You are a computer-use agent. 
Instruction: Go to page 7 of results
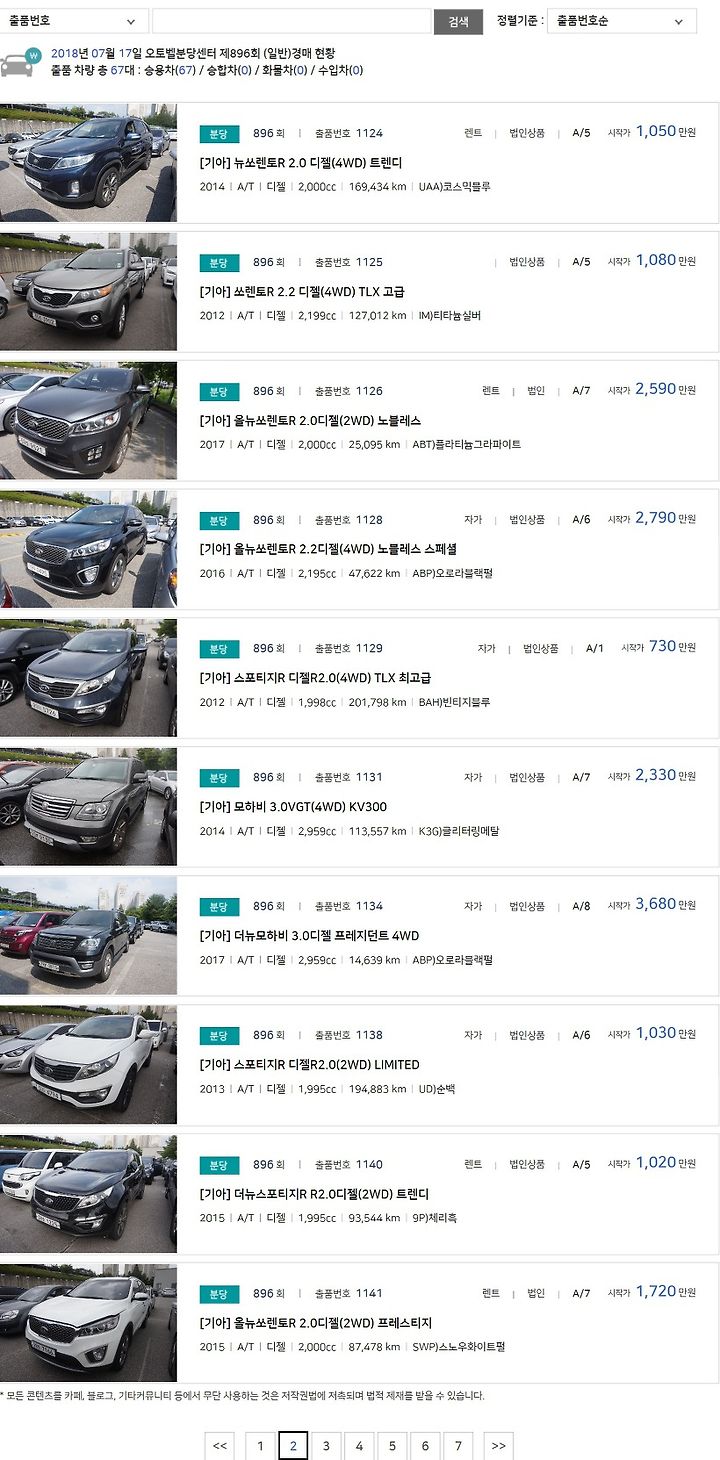458,1446
